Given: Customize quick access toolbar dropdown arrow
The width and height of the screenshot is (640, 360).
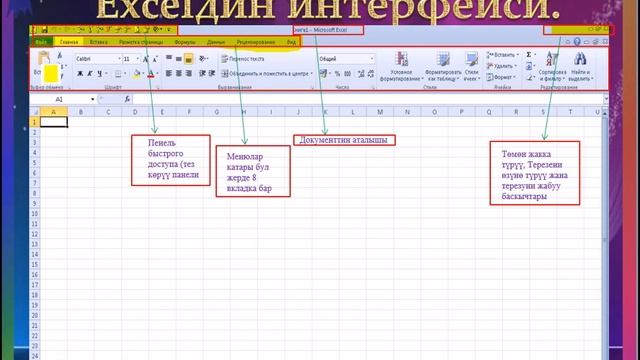Looking at the screenshot, I should point(169,30).
